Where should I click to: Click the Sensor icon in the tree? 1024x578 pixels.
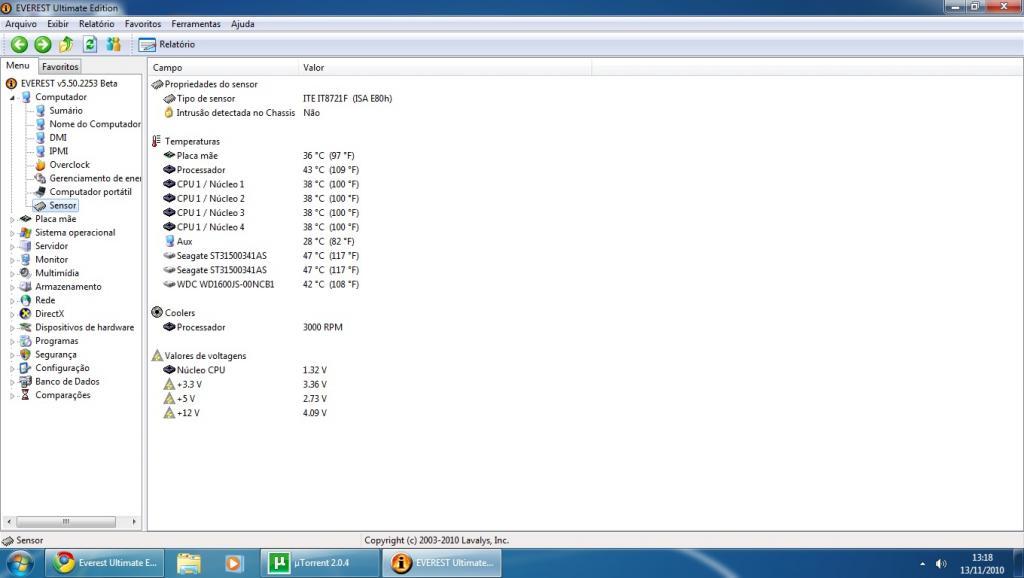click(40, 206)
